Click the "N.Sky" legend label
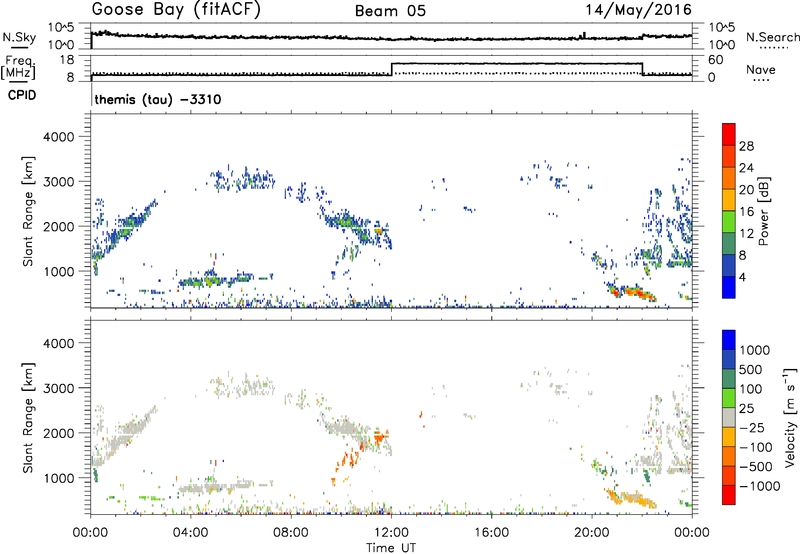The height and width of the screenshot is (554, 800). pos(19,37)
